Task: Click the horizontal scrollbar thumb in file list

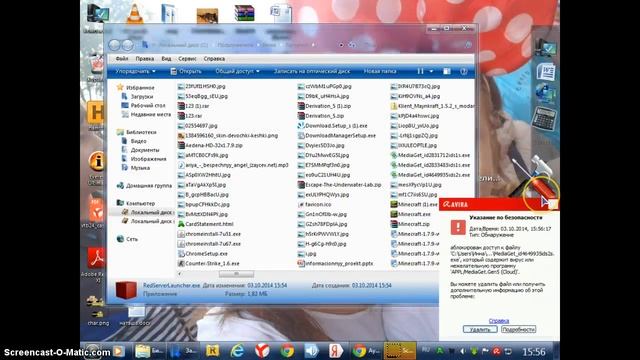Action: [236, 274]
